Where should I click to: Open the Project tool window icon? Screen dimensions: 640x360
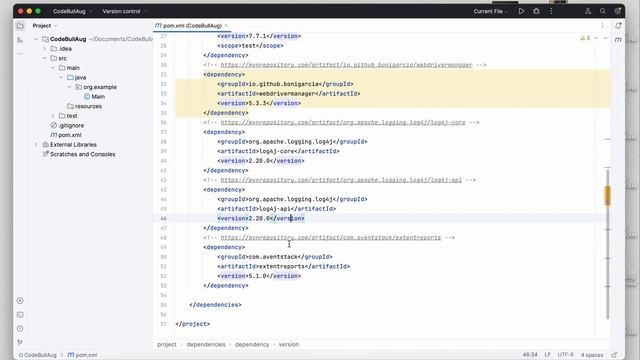pyautogui.click(x=20, y=26)
